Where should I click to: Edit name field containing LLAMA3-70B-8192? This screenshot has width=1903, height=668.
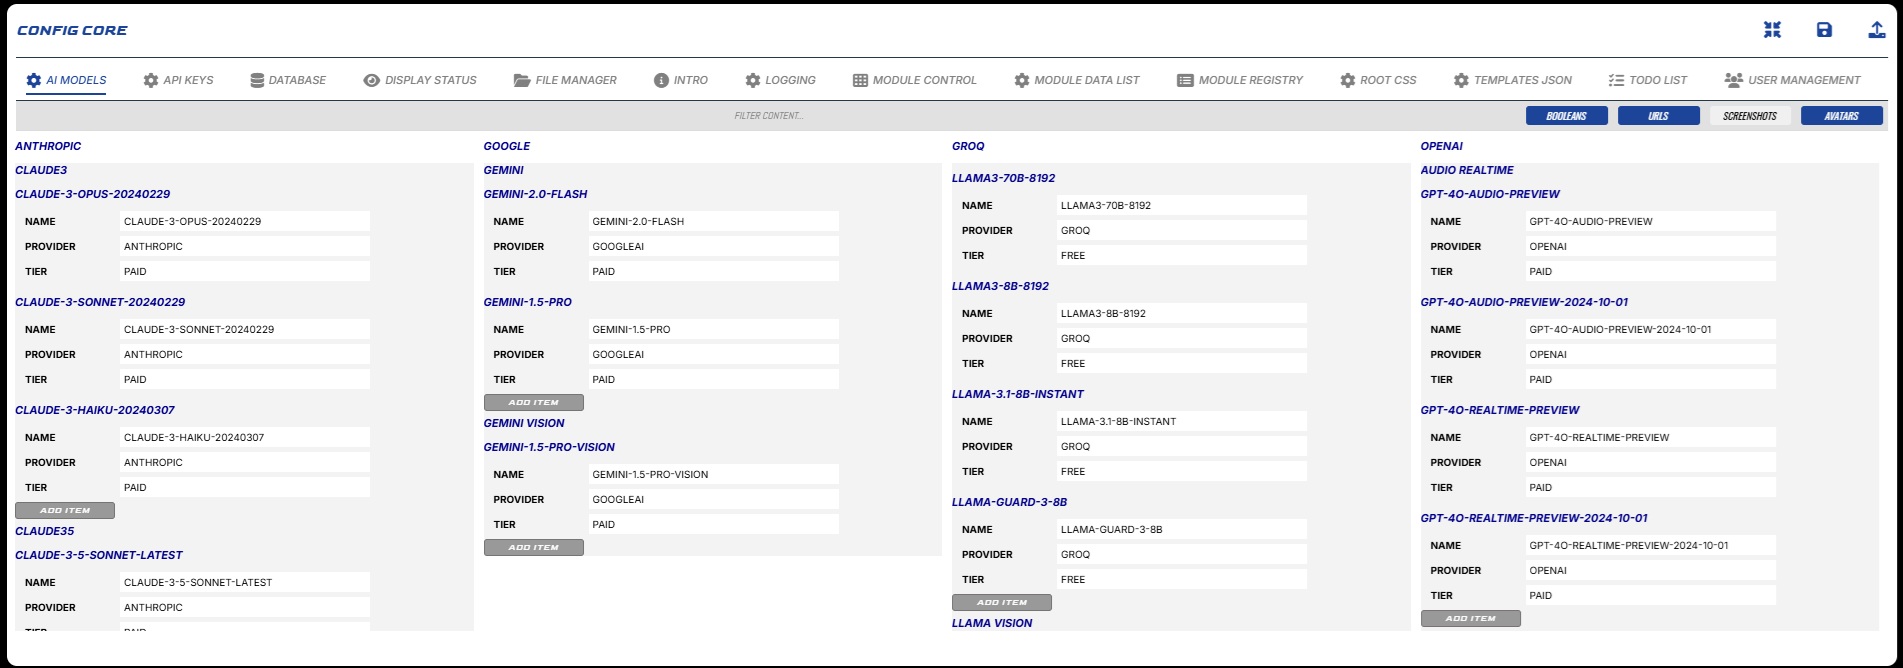(x=1182, y=205)
